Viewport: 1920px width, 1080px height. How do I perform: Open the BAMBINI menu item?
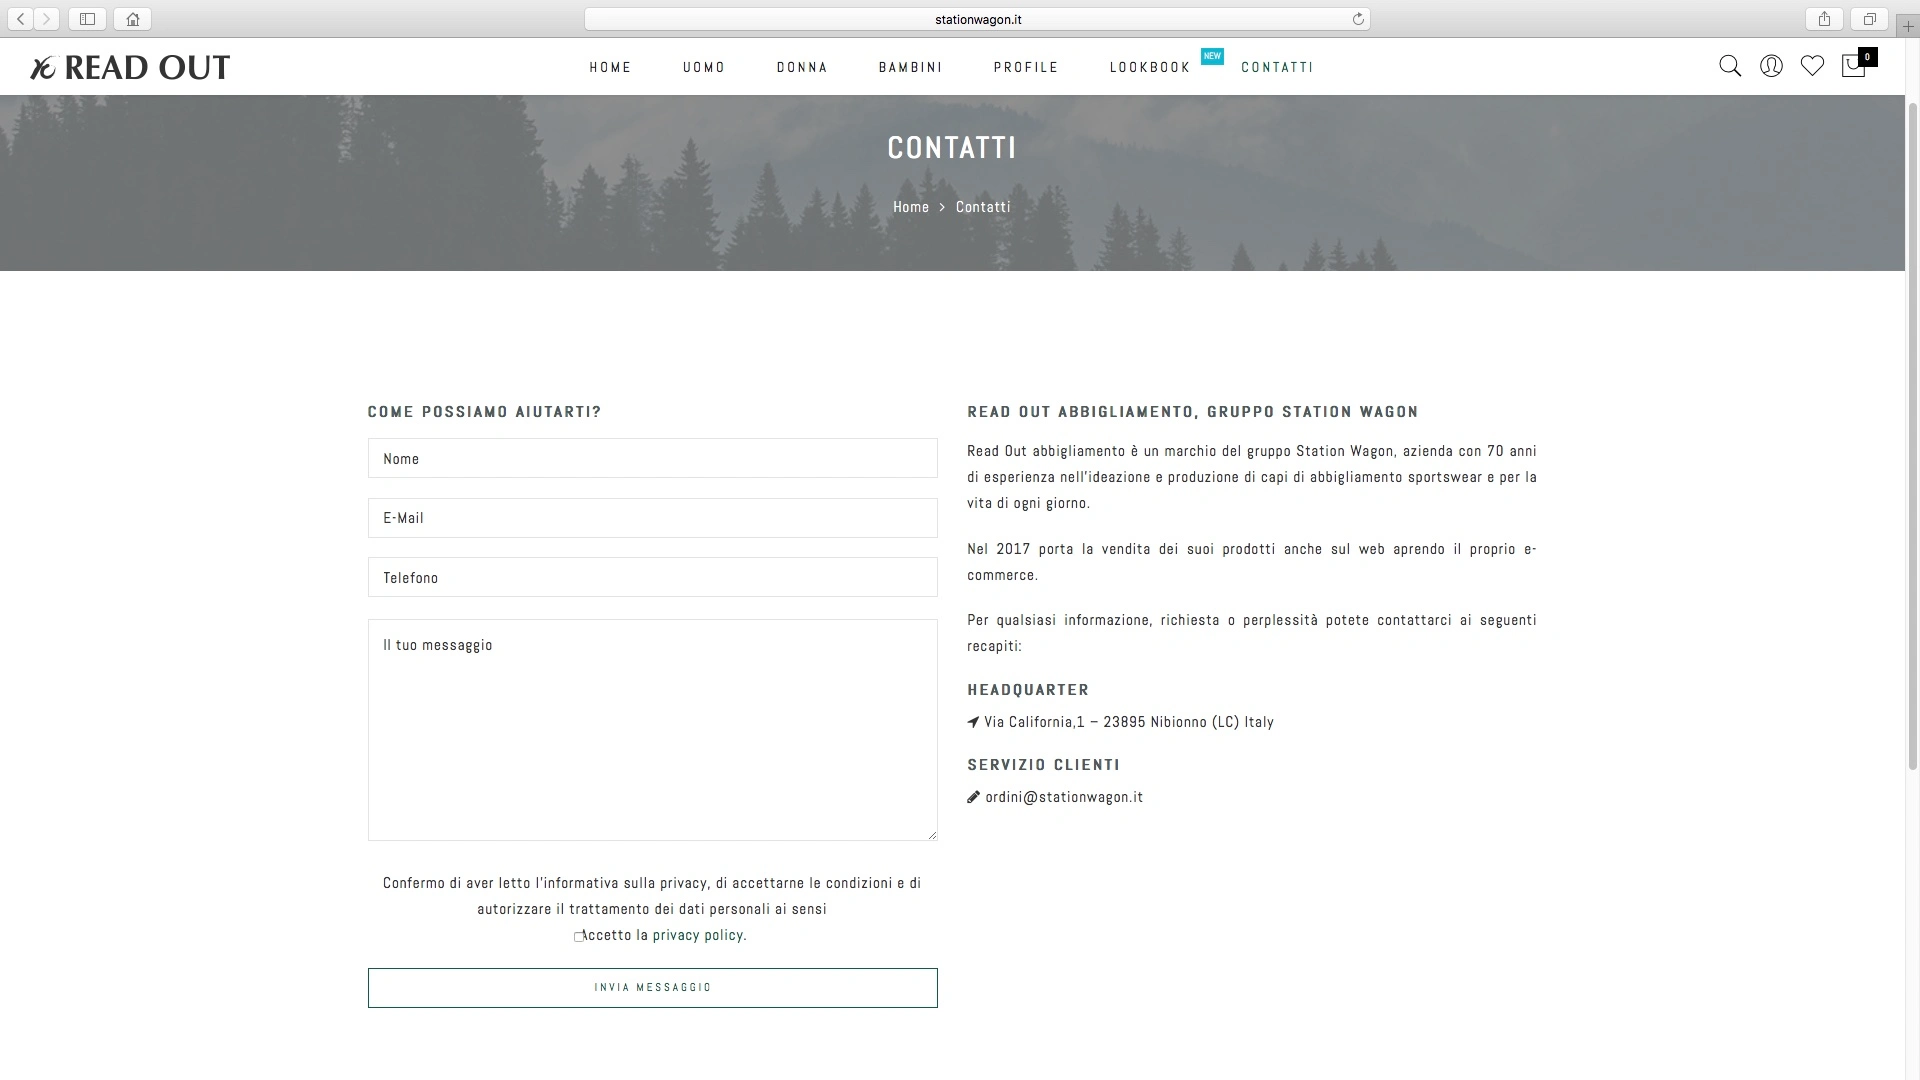910,67
